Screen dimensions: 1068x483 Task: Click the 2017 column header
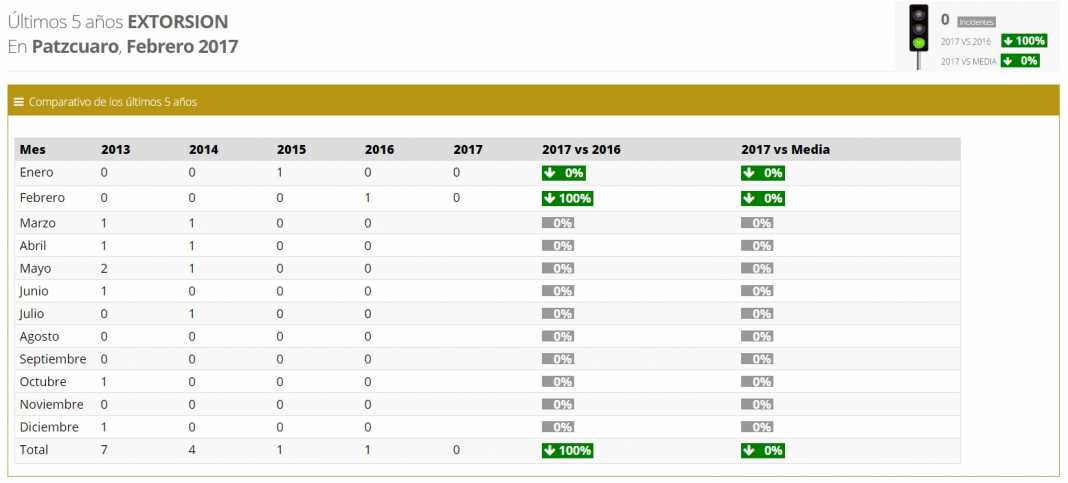click(x=468, y=149)
